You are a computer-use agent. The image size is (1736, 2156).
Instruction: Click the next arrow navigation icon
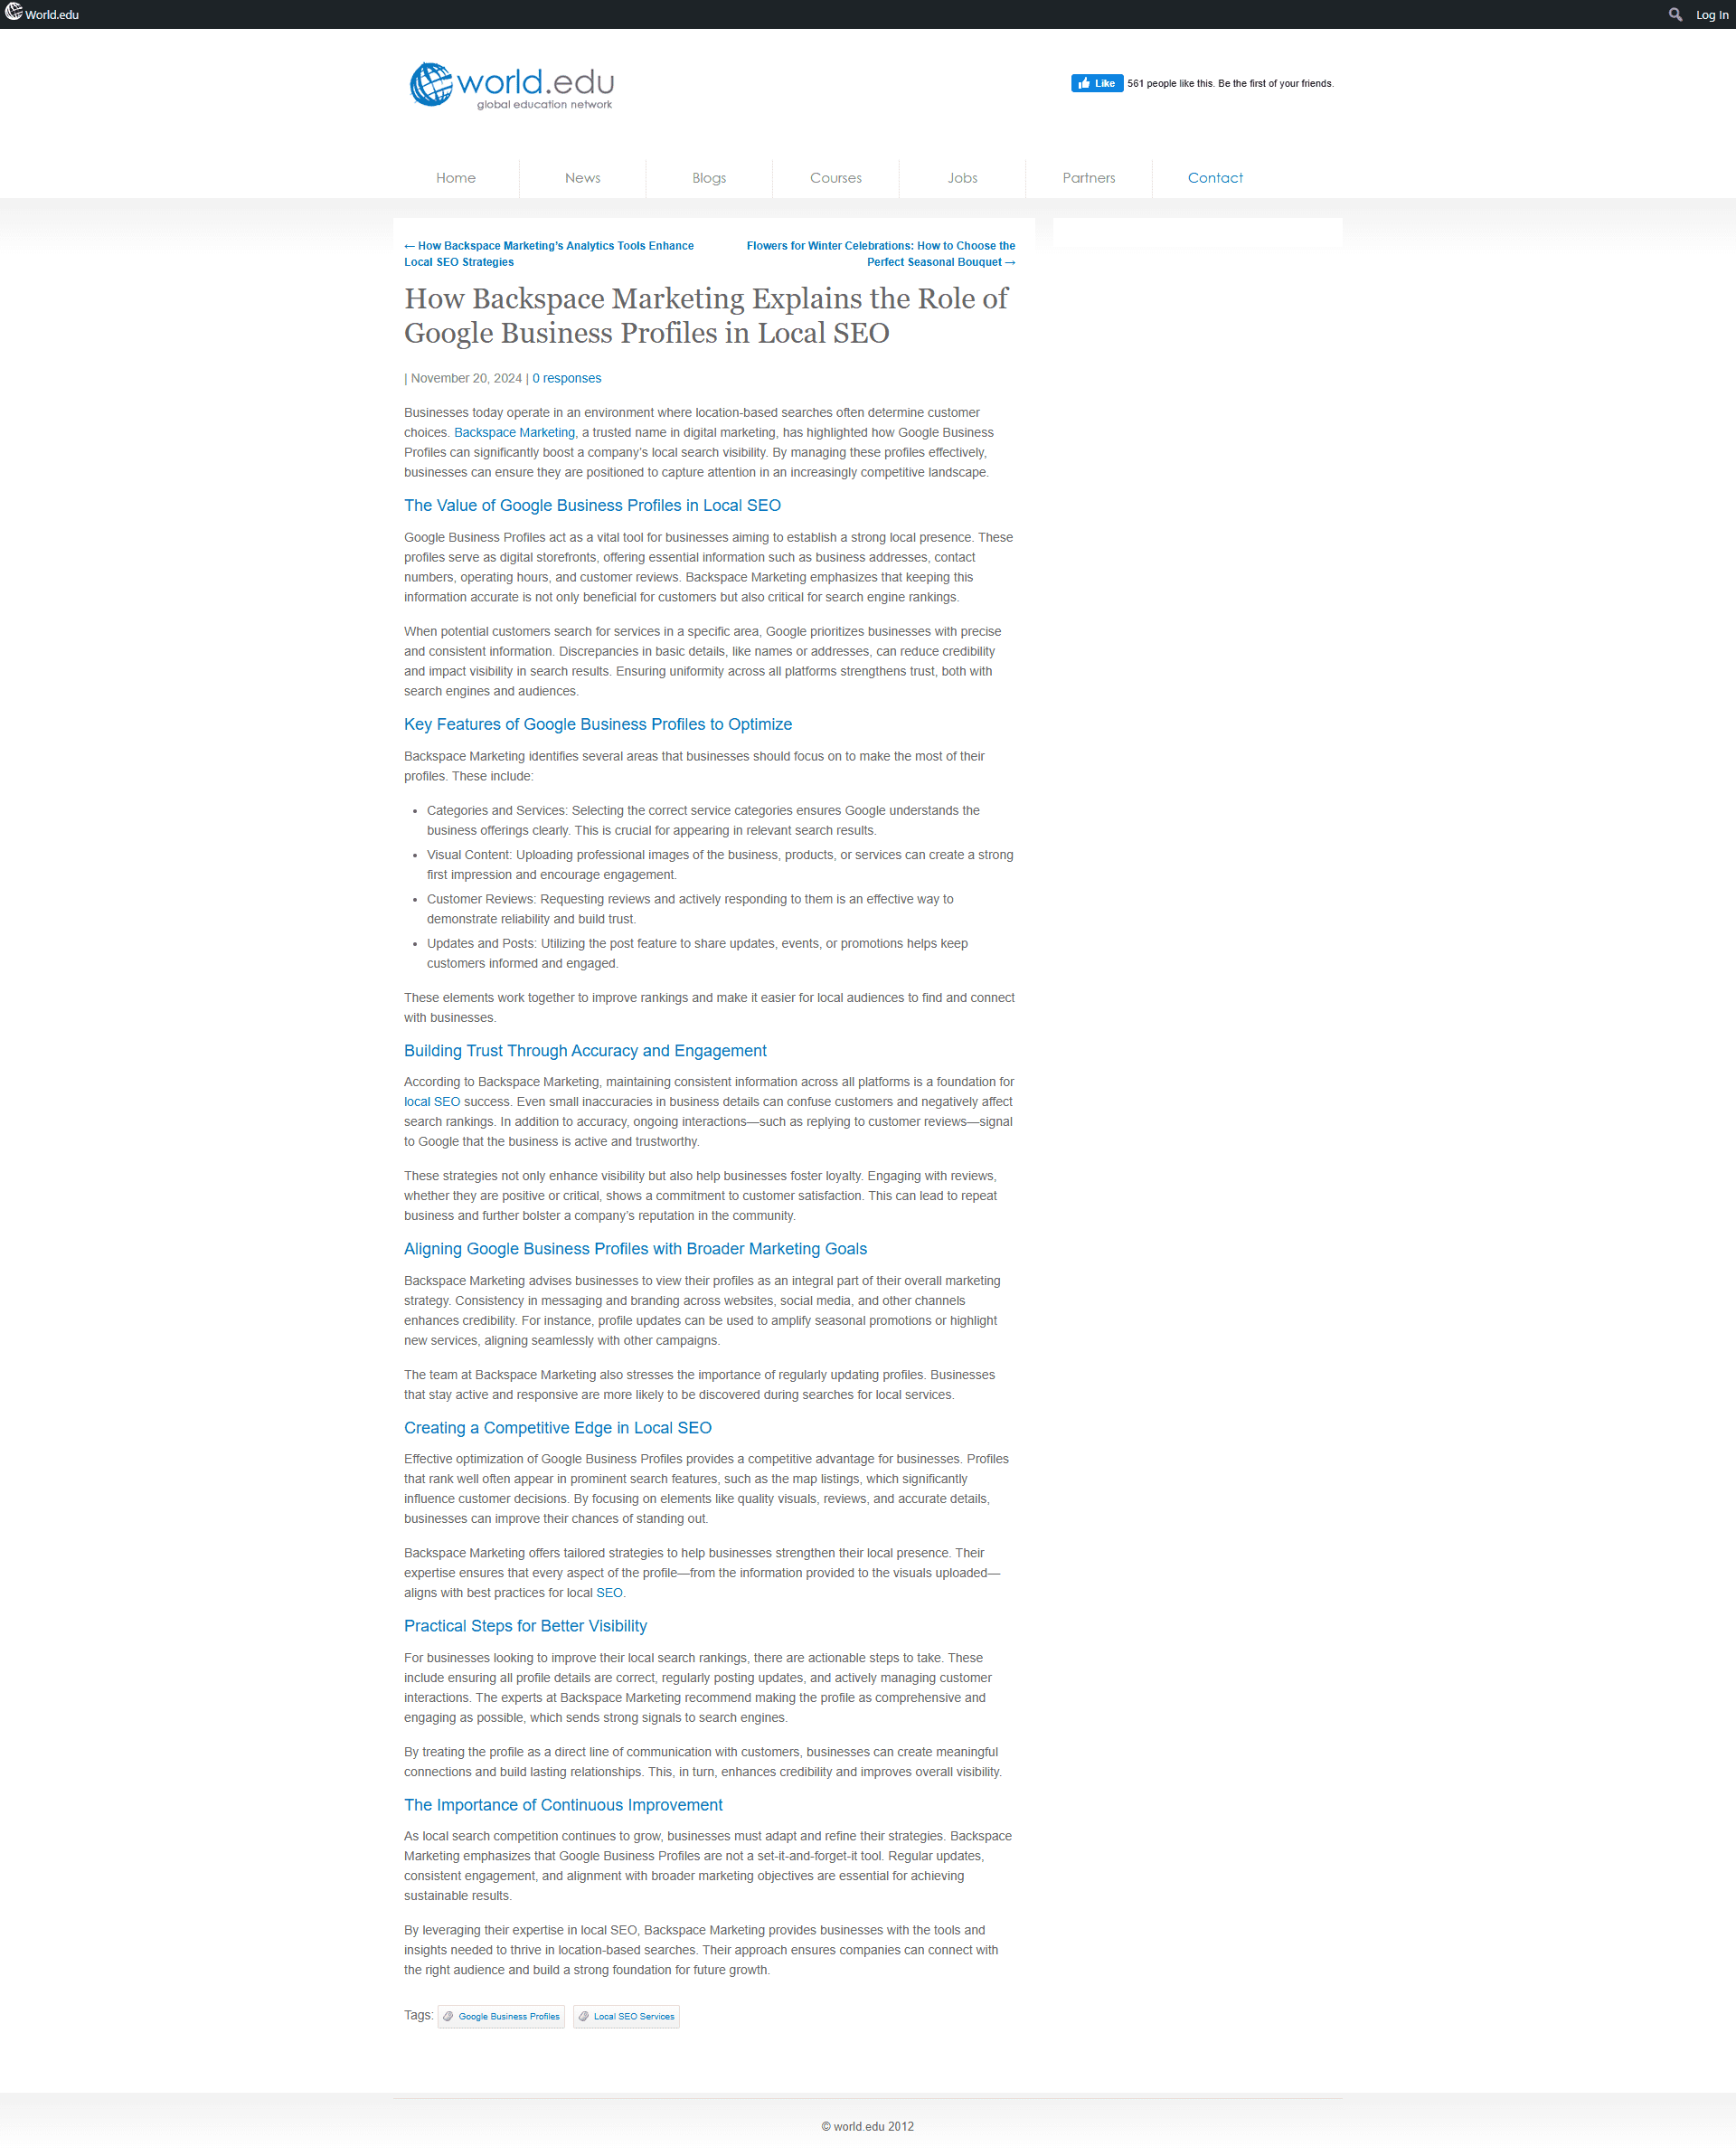coord(1010,262)
